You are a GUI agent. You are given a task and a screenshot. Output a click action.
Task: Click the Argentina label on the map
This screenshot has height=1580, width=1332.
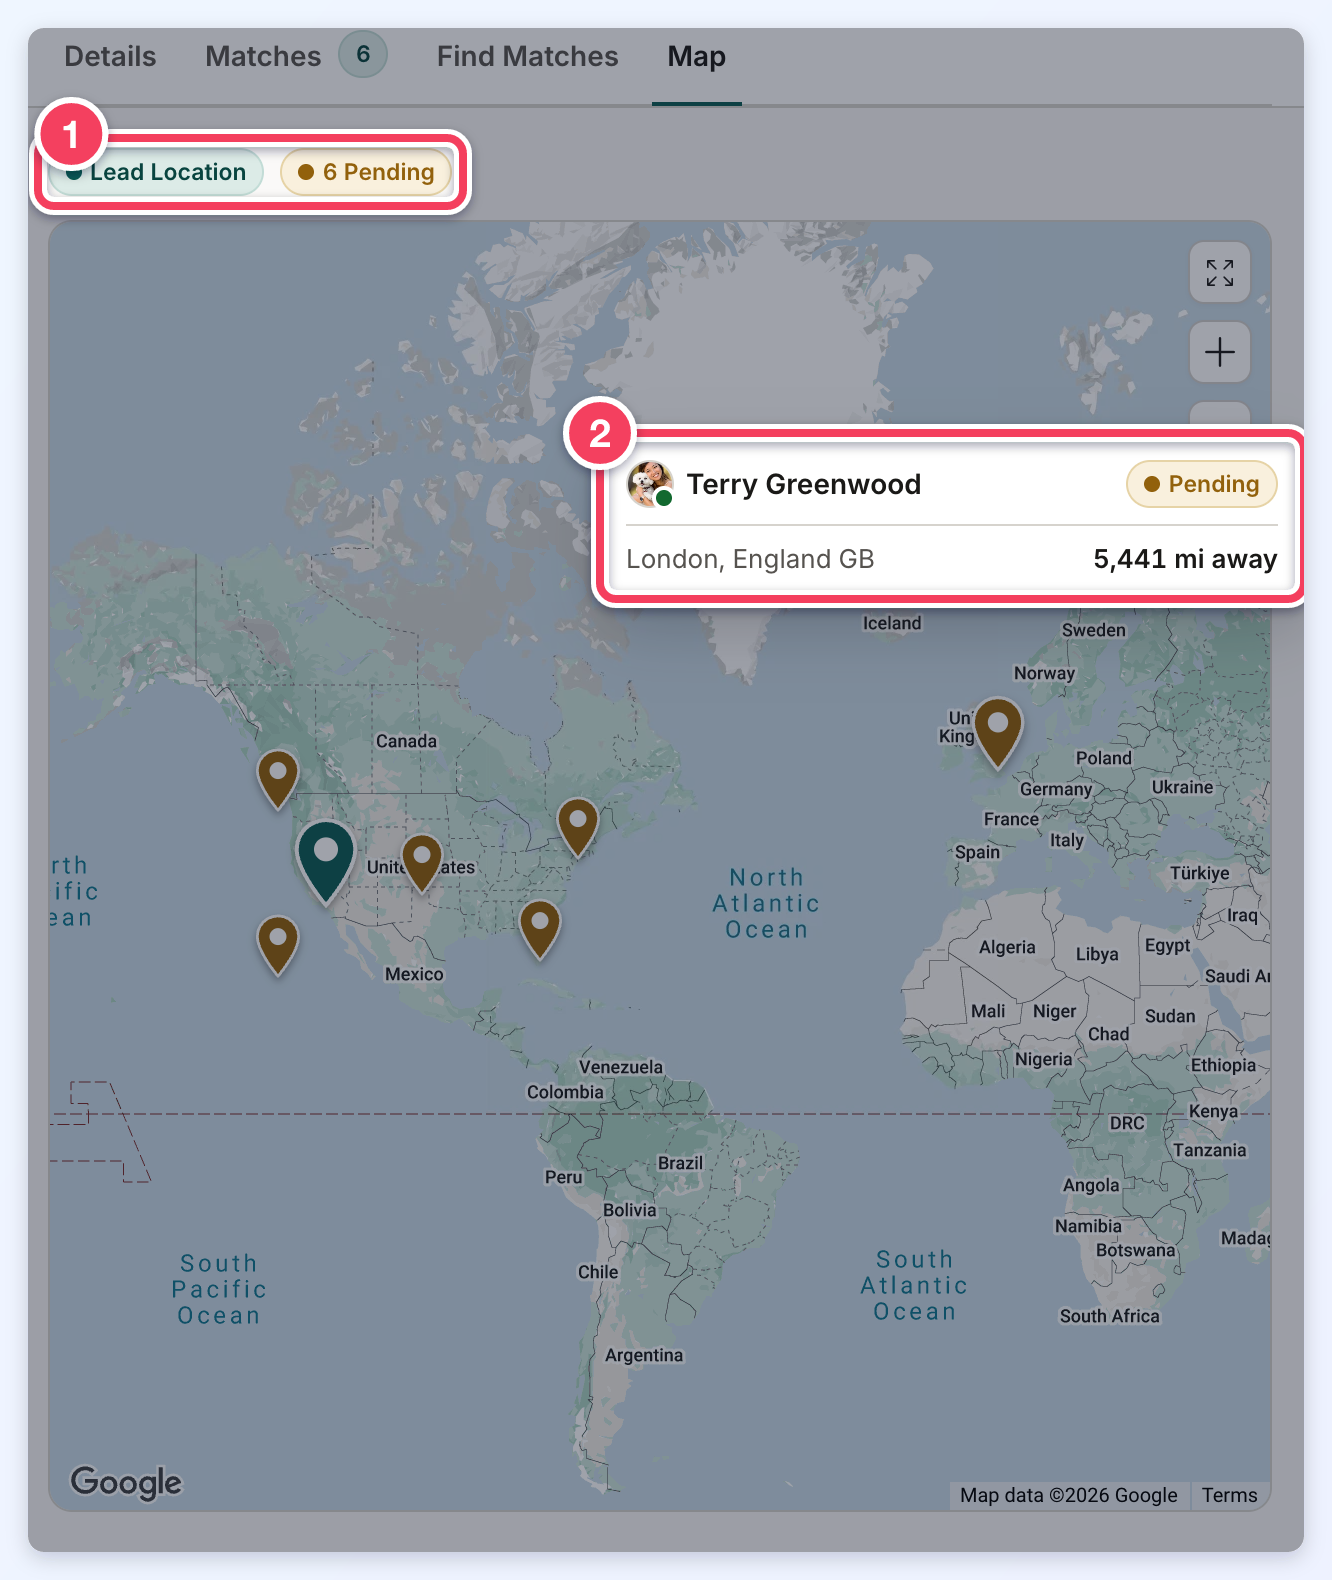(644, 1355)
